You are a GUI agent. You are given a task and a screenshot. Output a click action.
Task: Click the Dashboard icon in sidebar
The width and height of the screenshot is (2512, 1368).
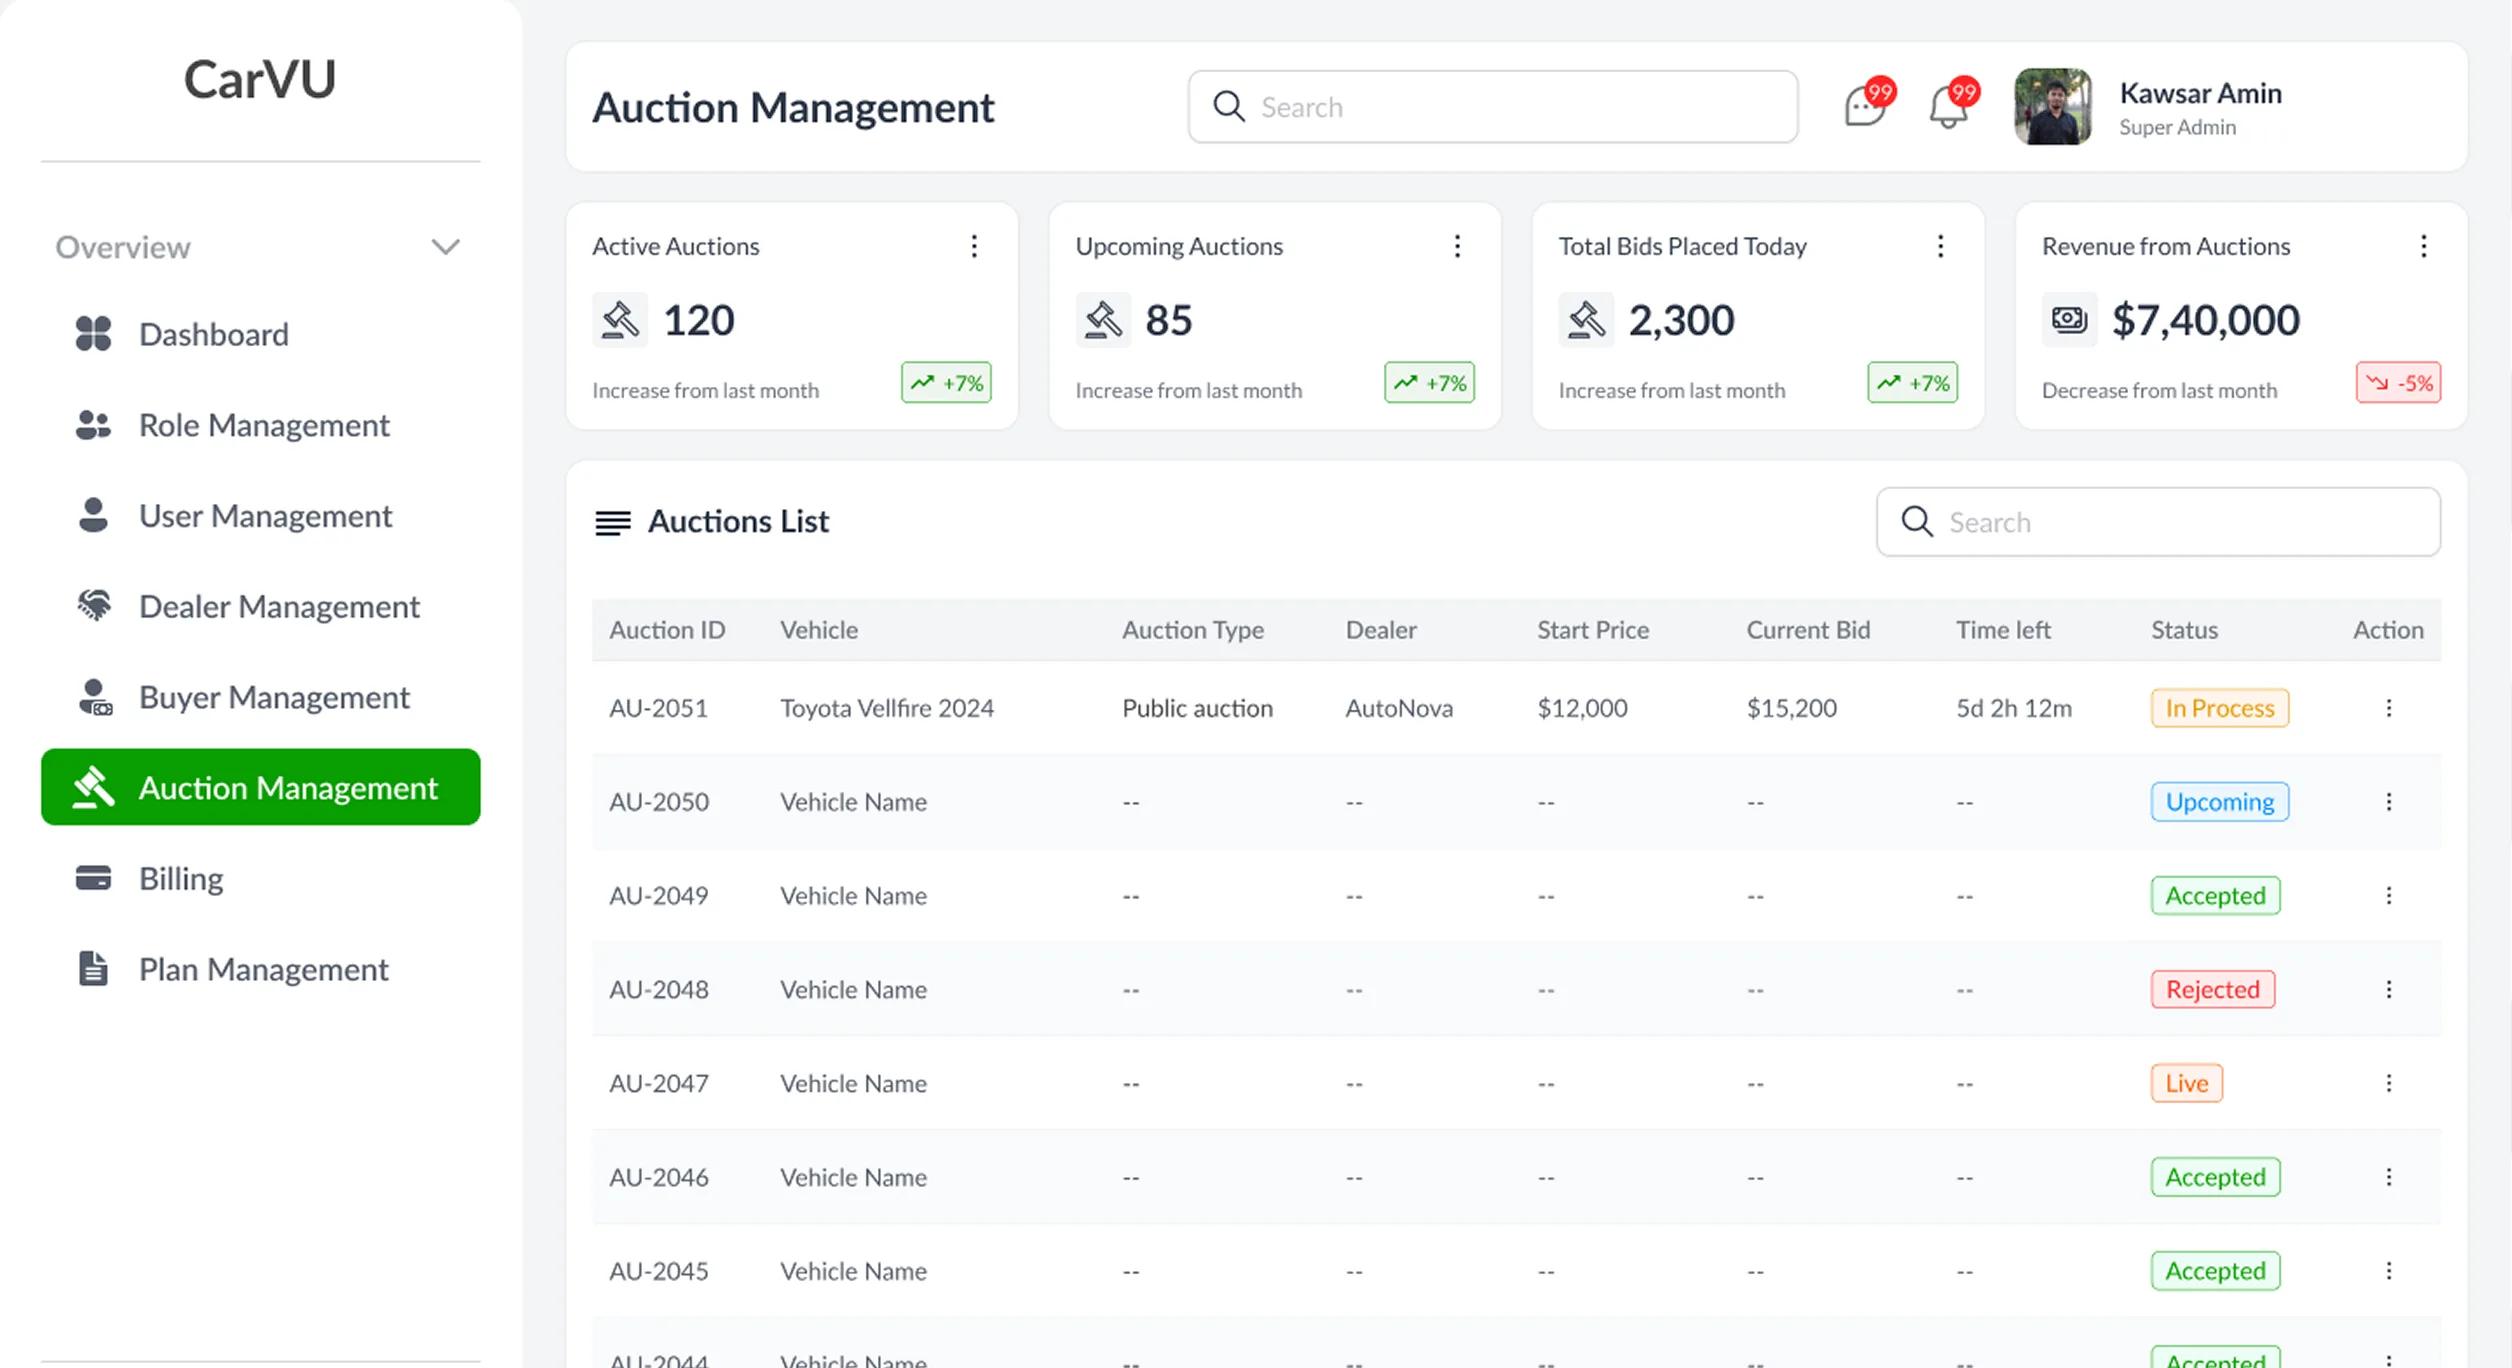tap(93, 334)
